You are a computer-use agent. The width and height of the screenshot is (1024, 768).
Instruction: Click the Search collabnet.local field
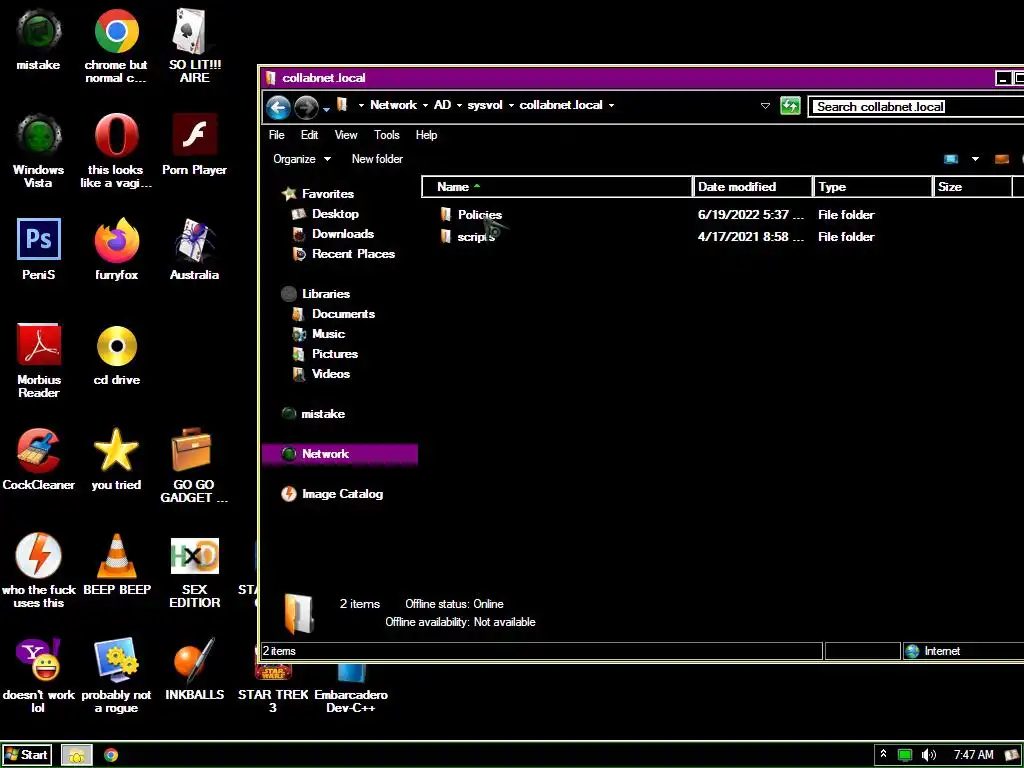(916, 106)
